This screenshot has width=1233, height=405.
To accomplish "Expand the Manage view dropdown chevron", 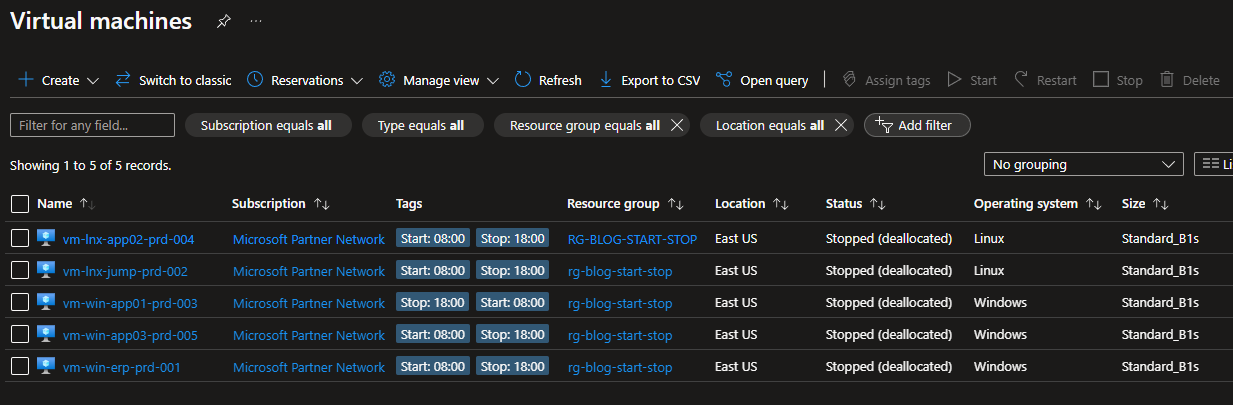I will tap(494, 81).
